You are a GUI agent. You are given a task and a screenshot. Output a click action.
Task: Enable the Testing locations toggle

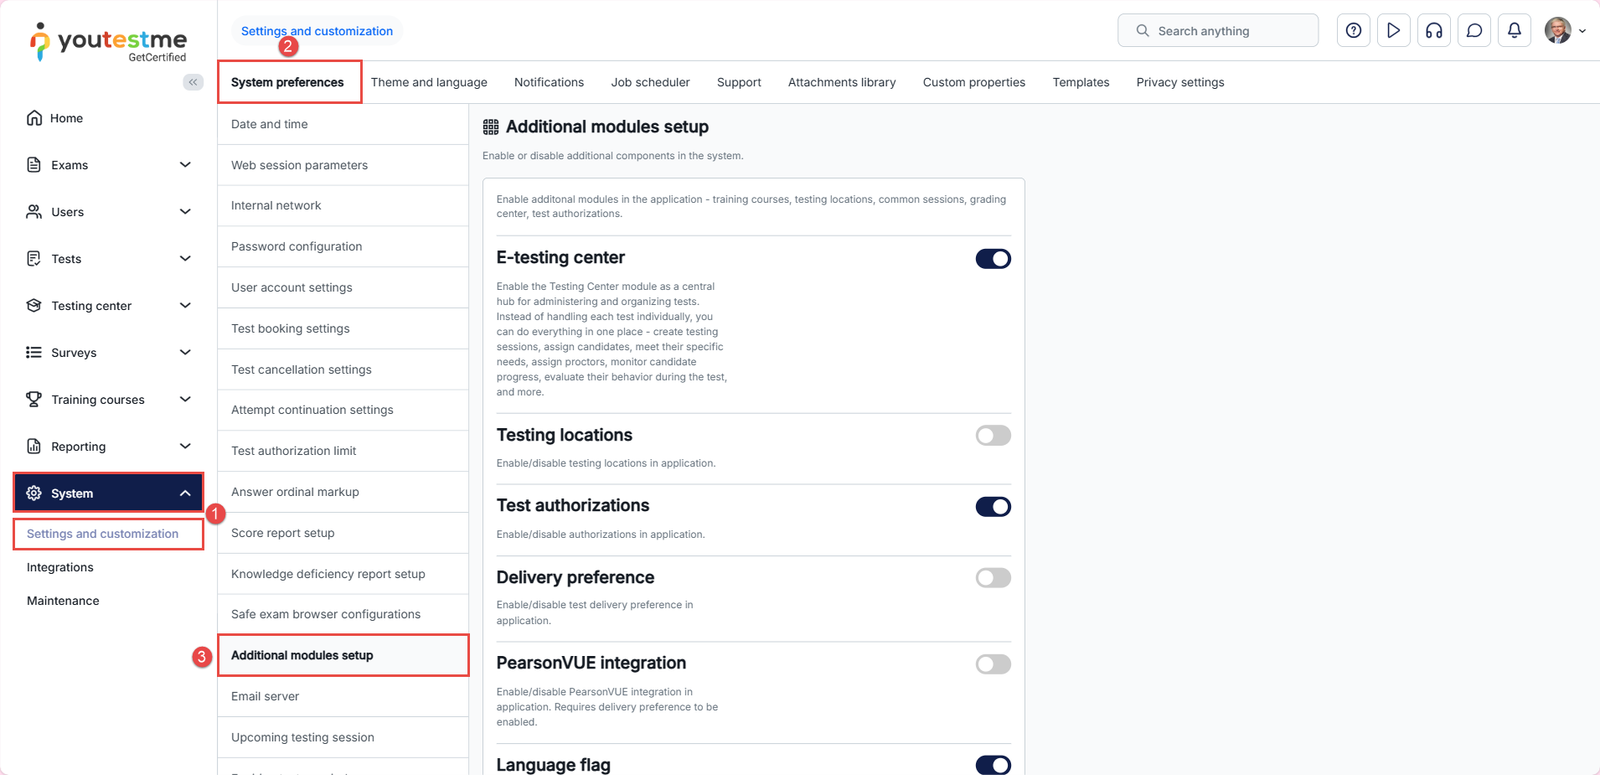point(992,435)
